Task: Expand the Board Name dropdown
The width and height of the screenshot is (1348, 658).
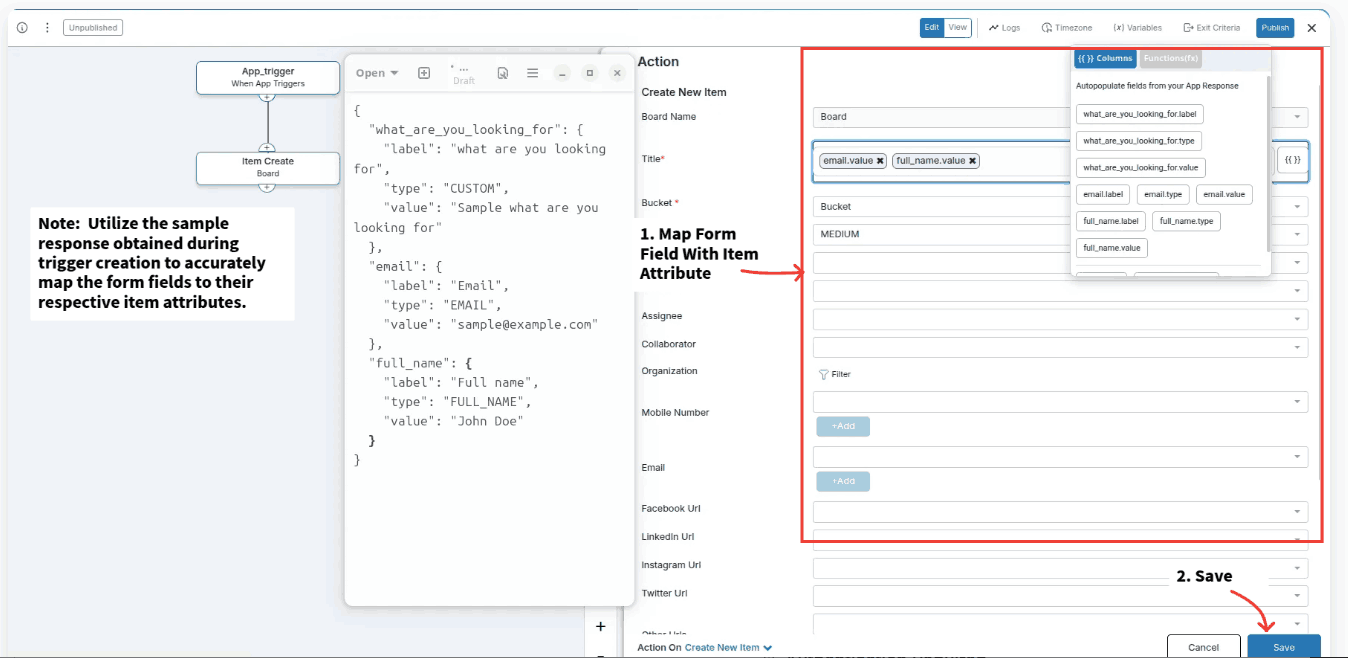Action: (1297, 117)
